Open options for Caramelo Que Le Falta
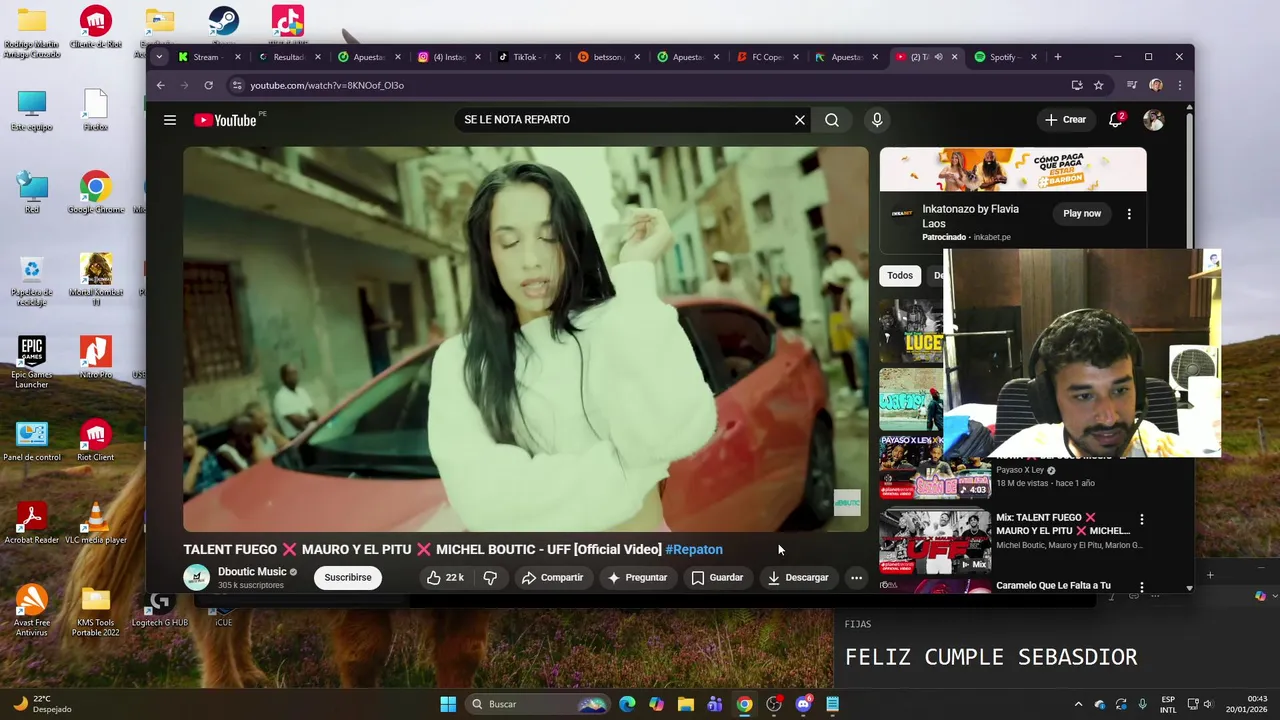 (x=1141, y=586)
